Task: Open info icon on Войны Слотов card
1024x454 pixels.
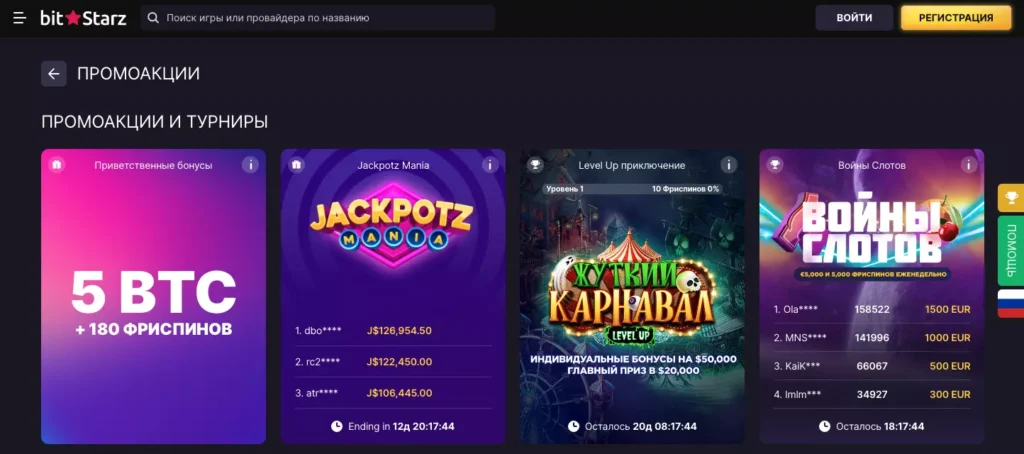Action: (x=968, y=165)
